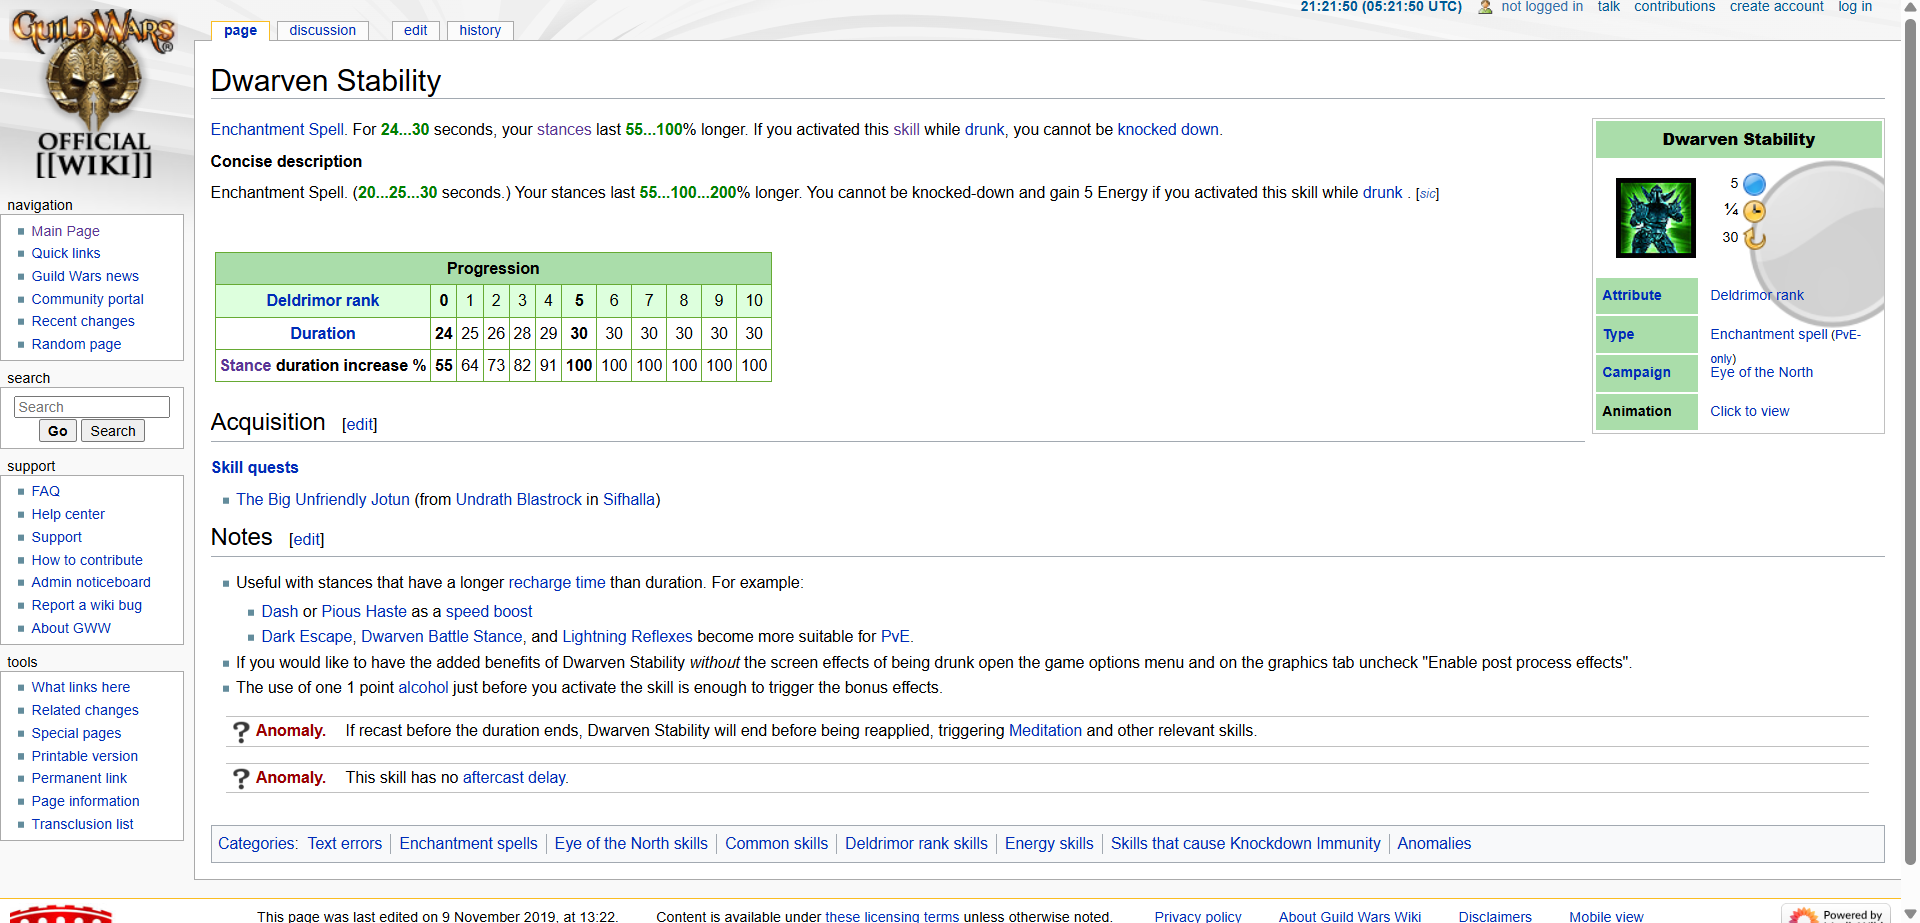
Task: Open Deldrimor rank skills category
Action: 916,843
